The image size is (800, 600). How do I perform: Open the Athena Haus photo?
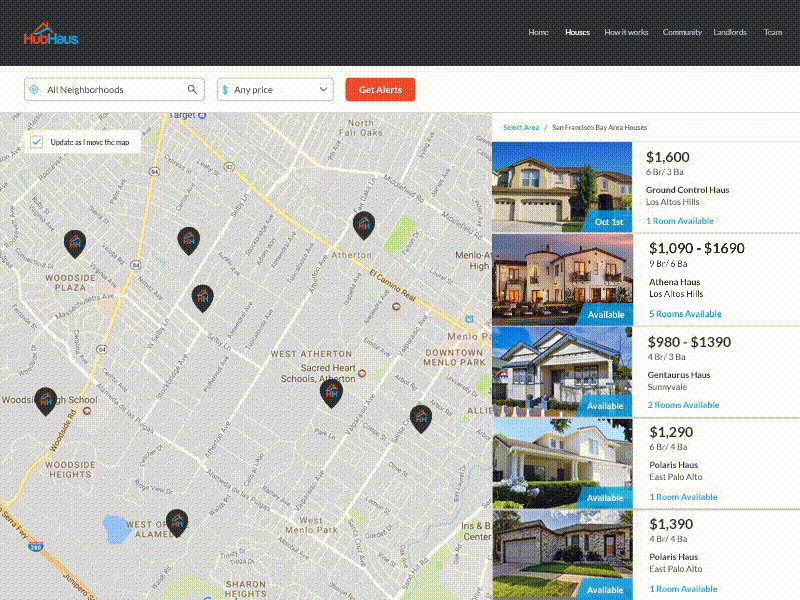[562, 280]
